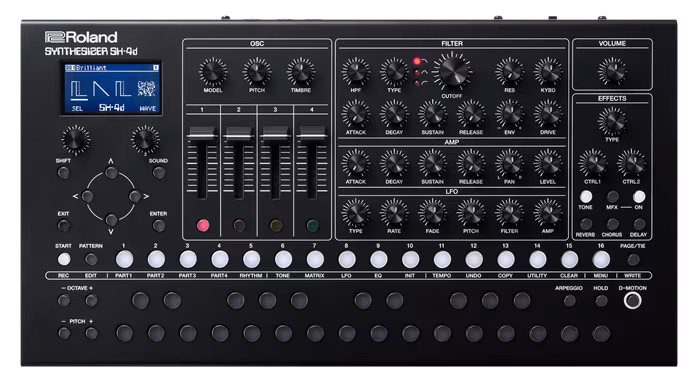Push the PATTERN button
698x384 pixels.
(x=91, y=259)
